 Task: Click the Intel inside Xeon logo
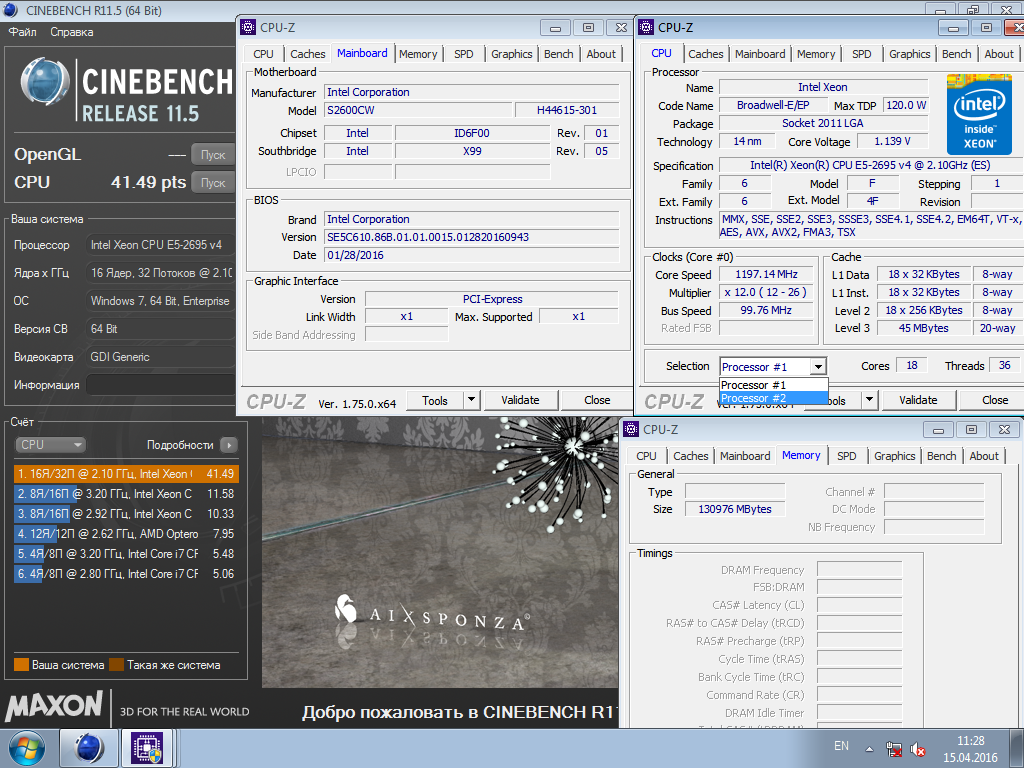979,114
